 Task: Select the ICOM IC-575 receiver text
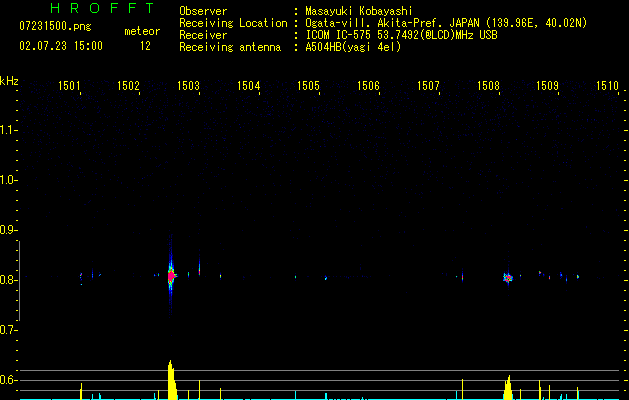[x=401, y=35]
